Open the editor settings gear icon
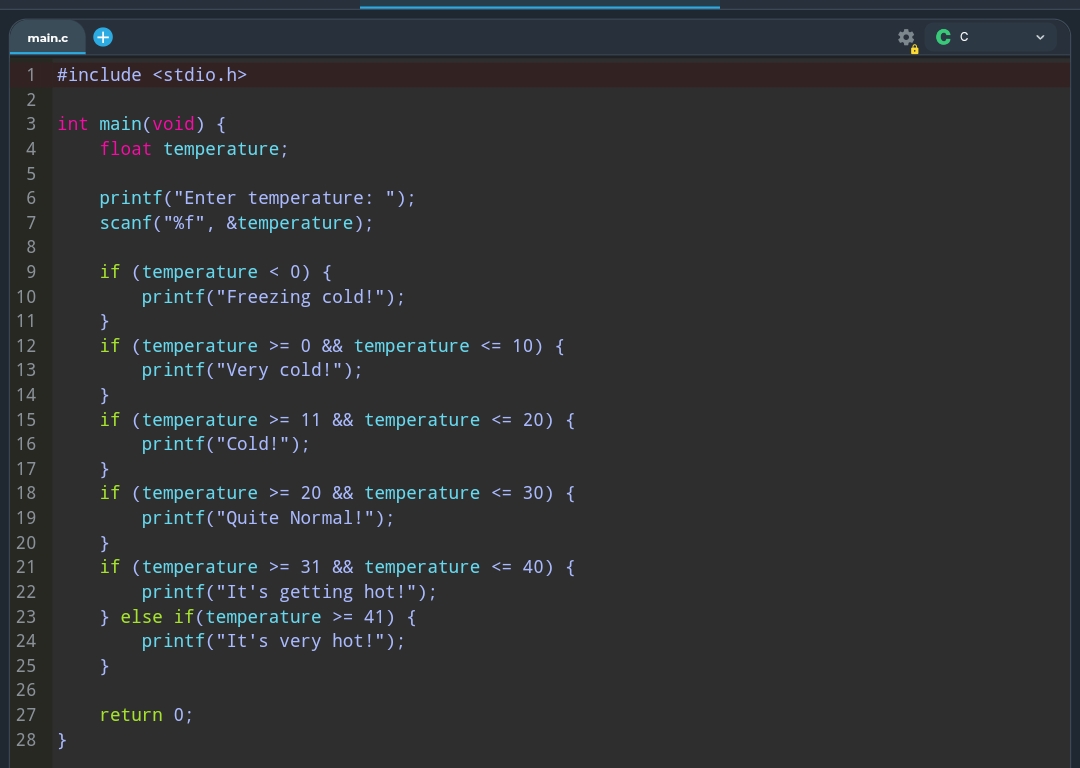The width and height of the screenshot is (1080, 768). pos(906,37)
